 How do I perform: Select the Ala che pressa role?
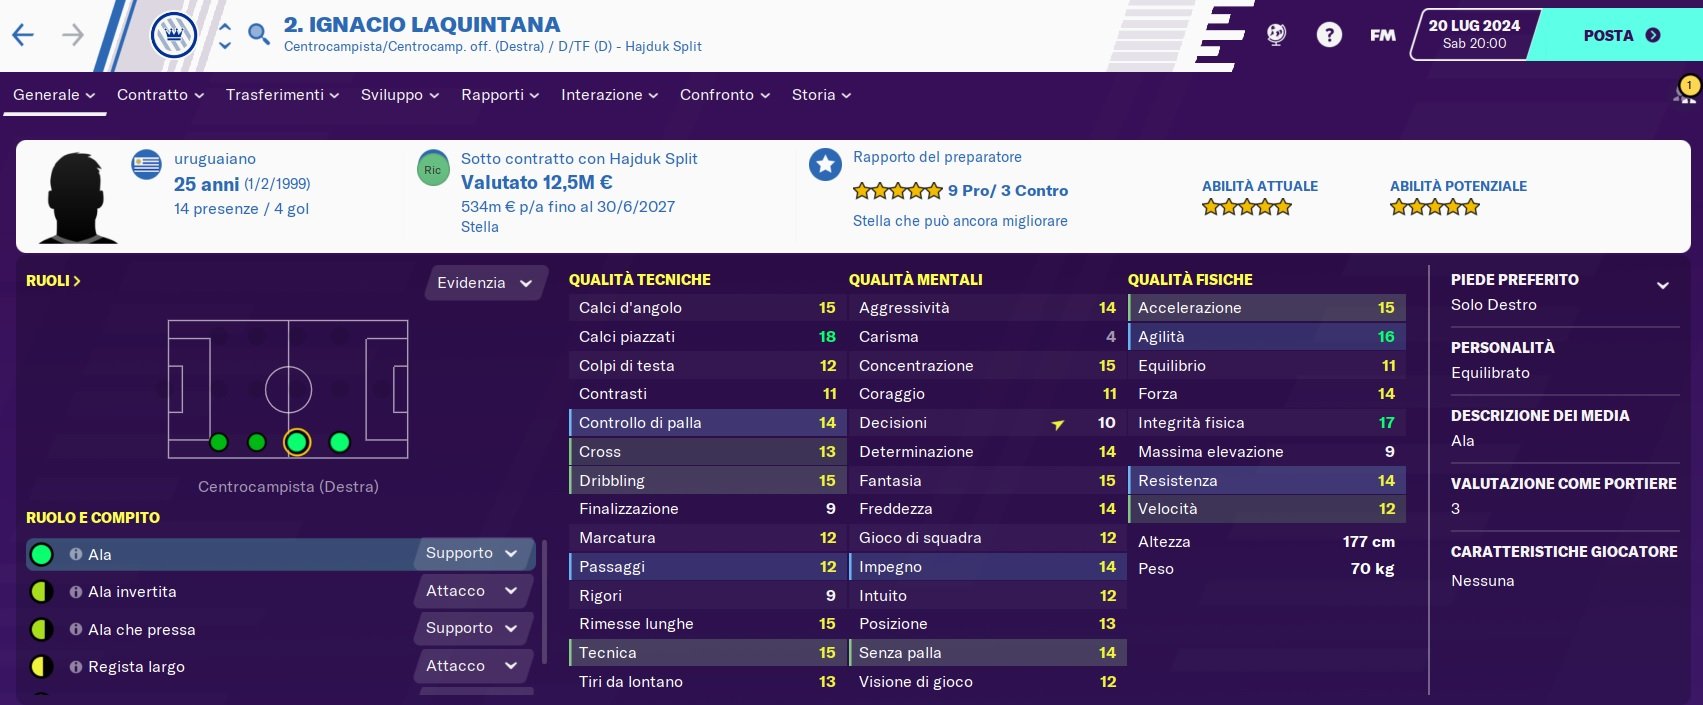click(x=141, y=630)
